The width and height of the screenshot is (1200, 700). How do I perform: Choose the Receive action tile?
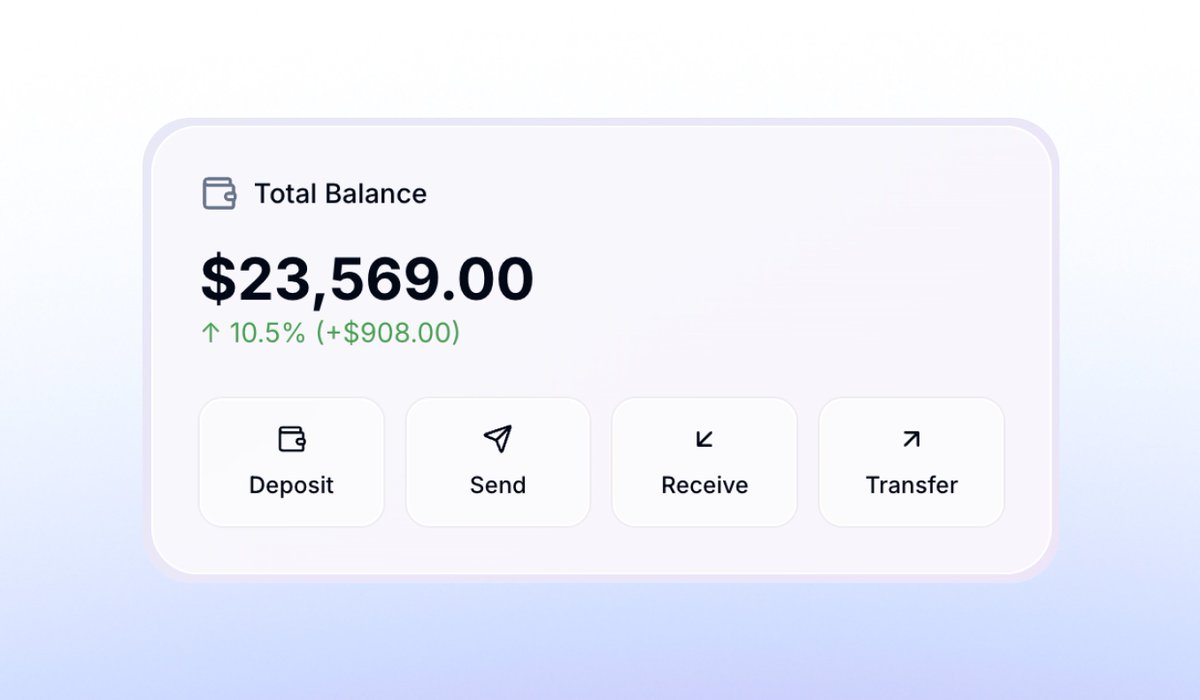(704, 462)
